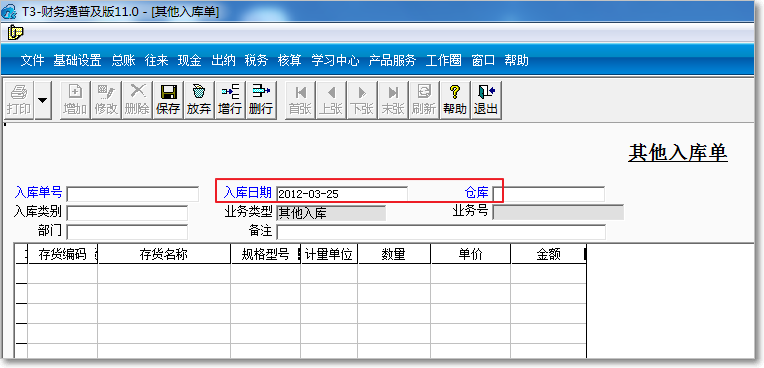Click the 规格型号 column header

tap(266, 254)
